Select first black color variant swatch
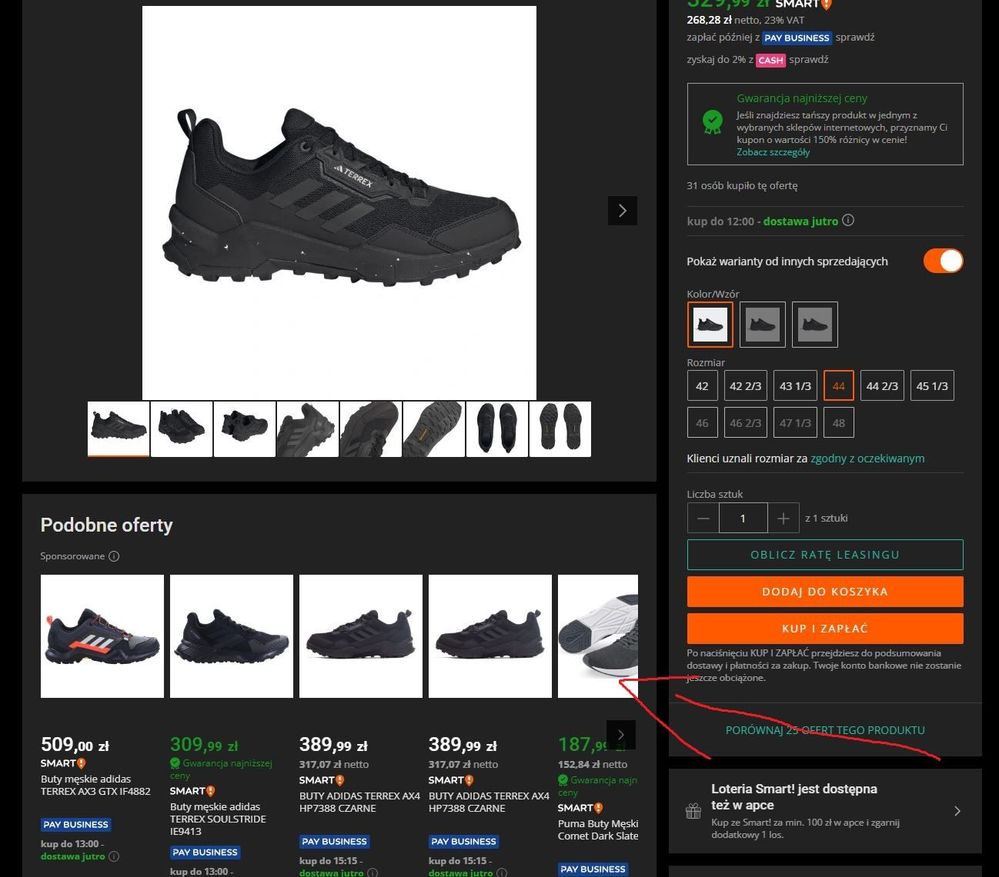The width and height of the screenshot is (999, 877). (710, 324)
